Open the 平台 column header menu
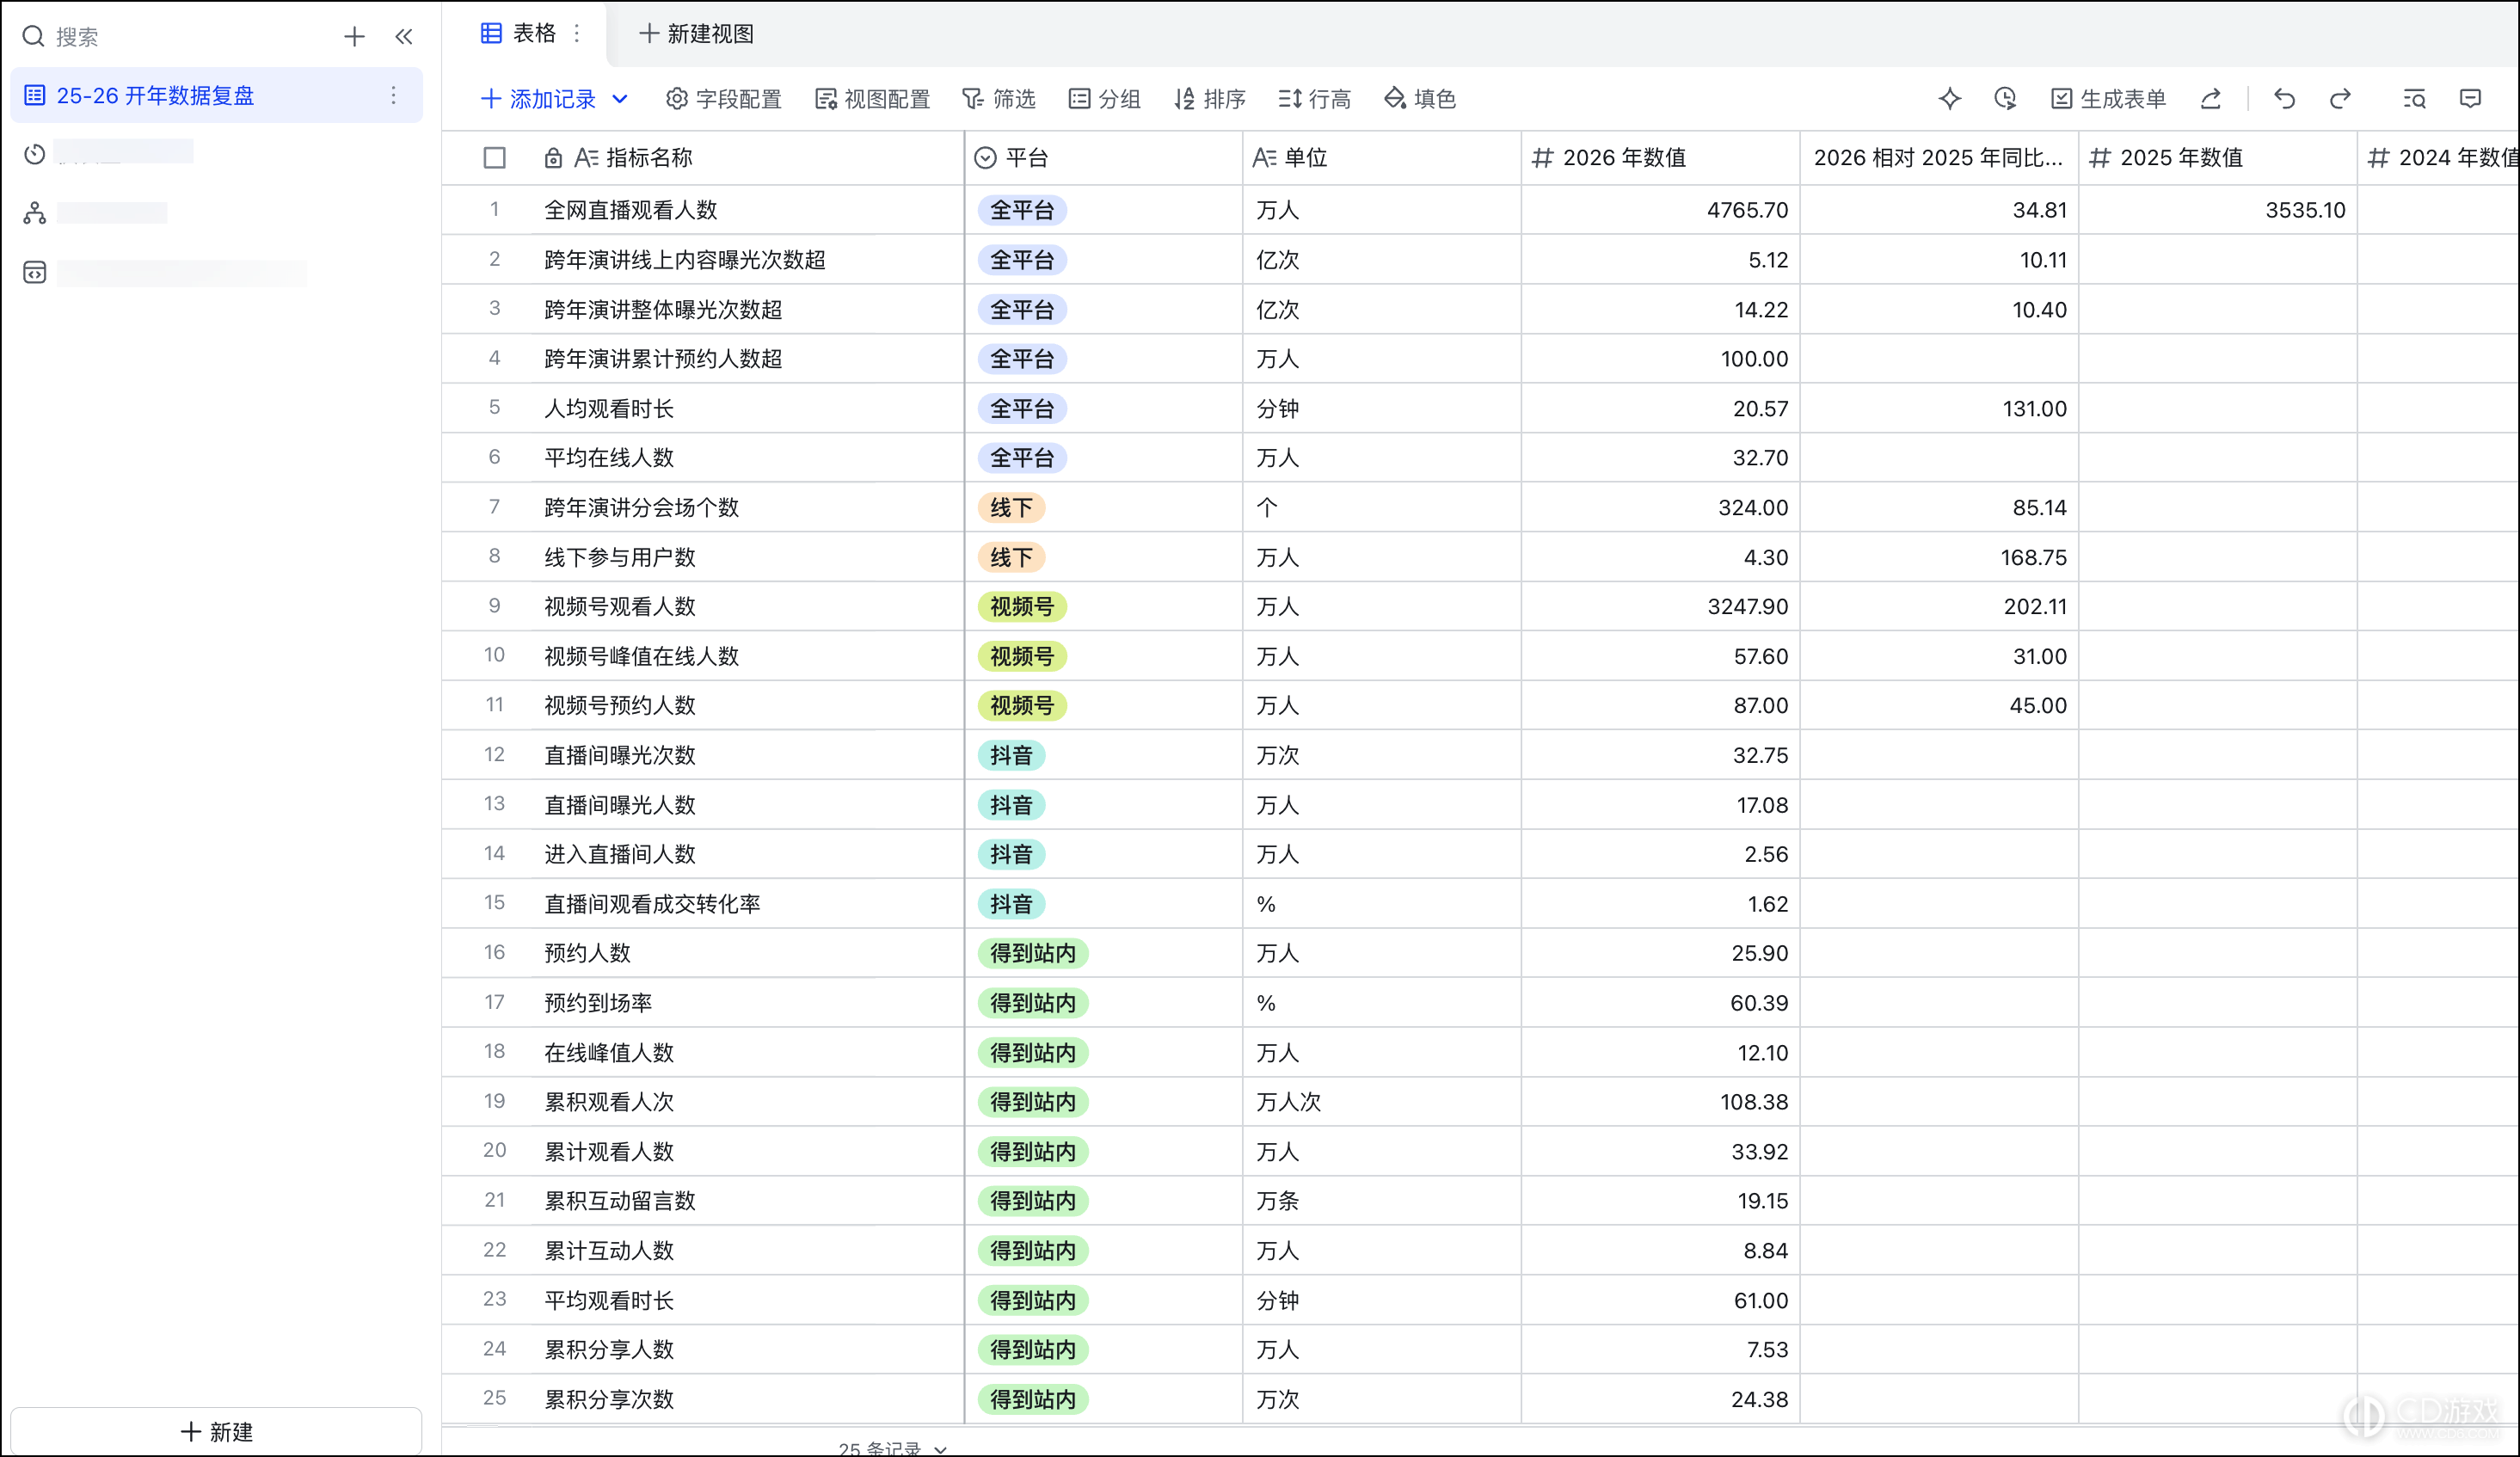Image resolution: width=2520 pixels, height=1457 pixels. (1103, 158)
